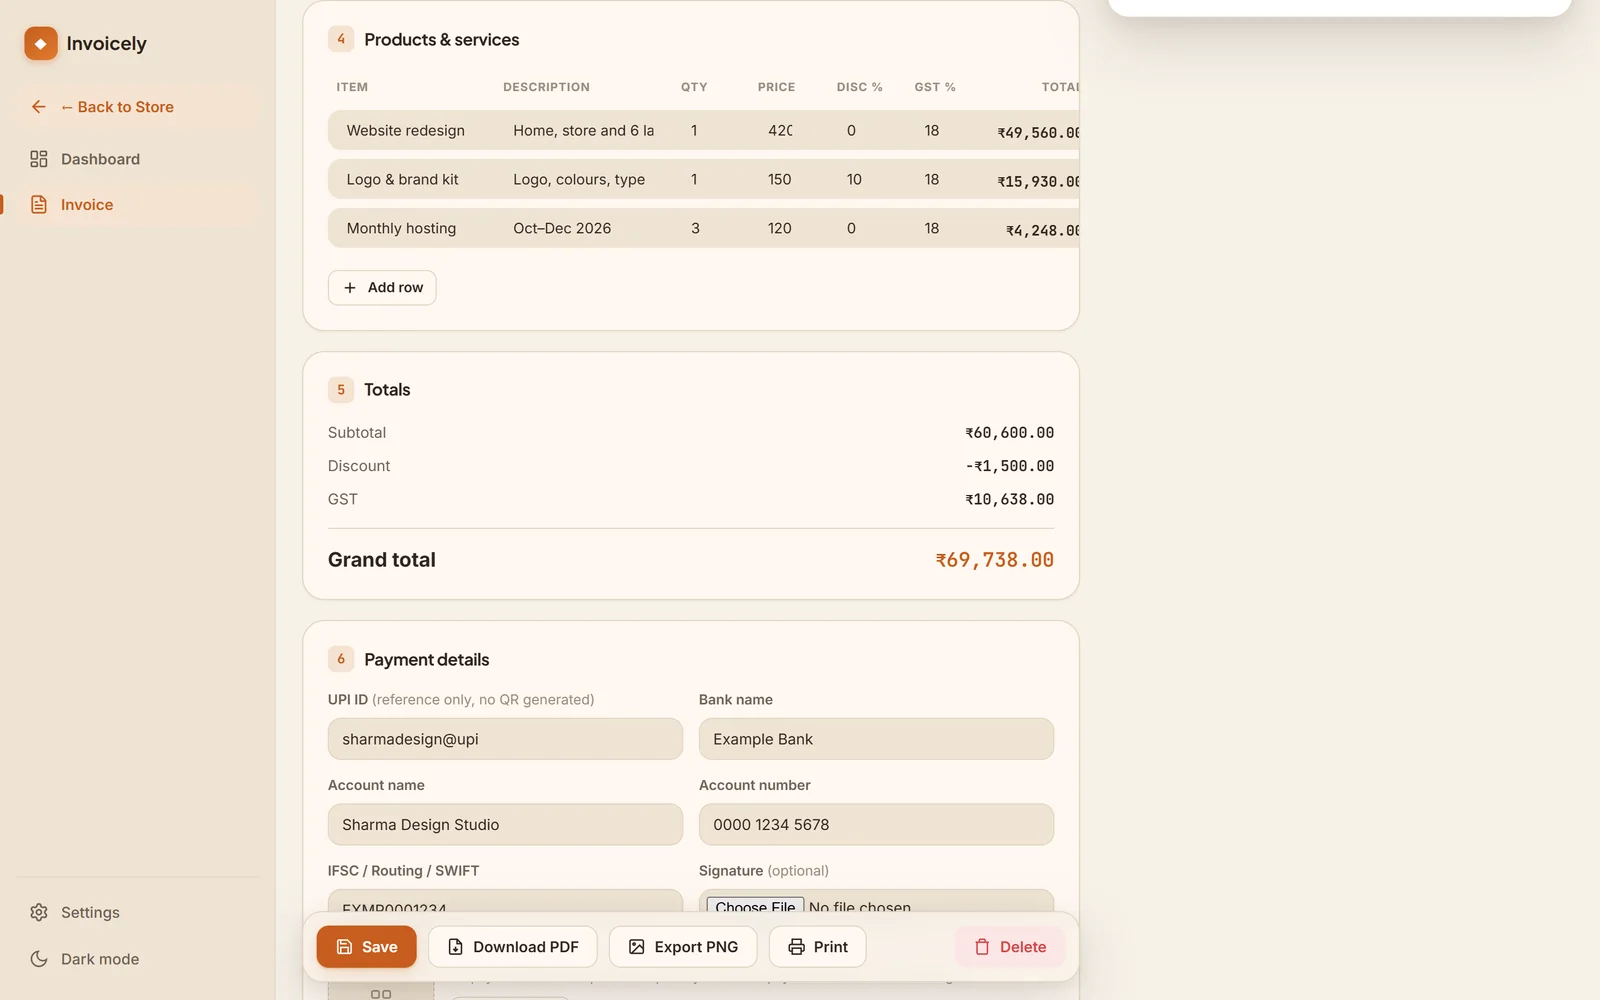This screenshot has width=1600, height=1000.
Task: Open Dashboard from the sidebar
Action: [x=138, y=159]
